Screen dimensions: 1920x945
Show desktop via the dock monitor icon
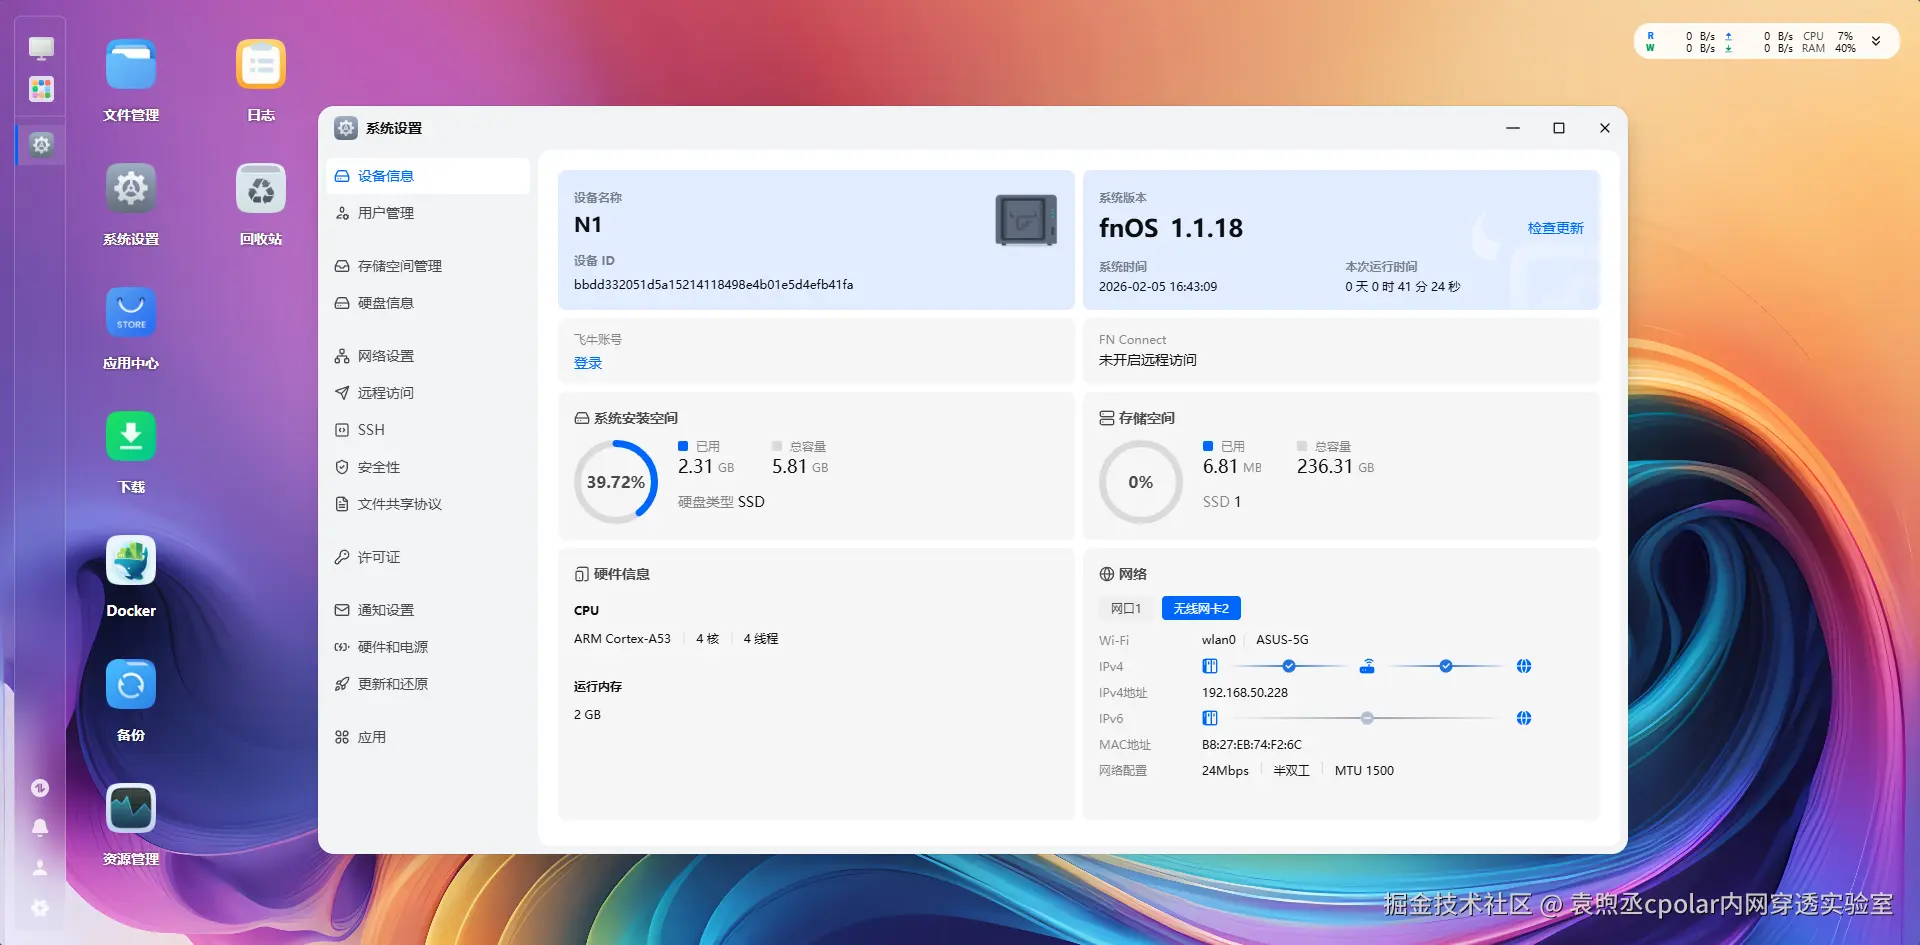(x=41, y=48)
